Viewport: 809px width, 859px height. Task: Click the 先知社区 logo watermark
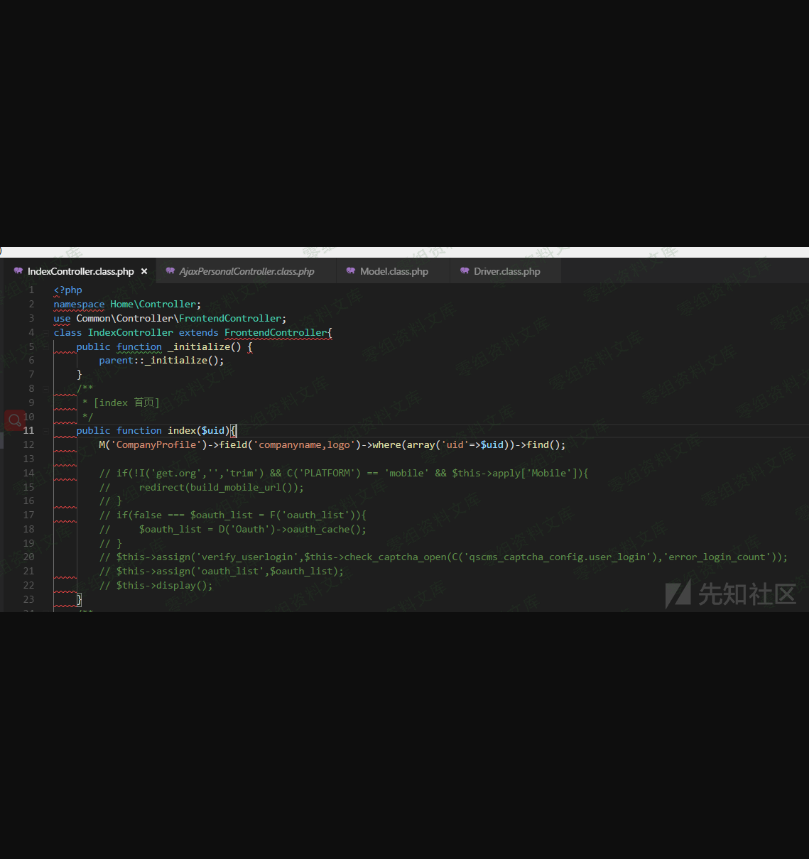(x=731, y=594)
